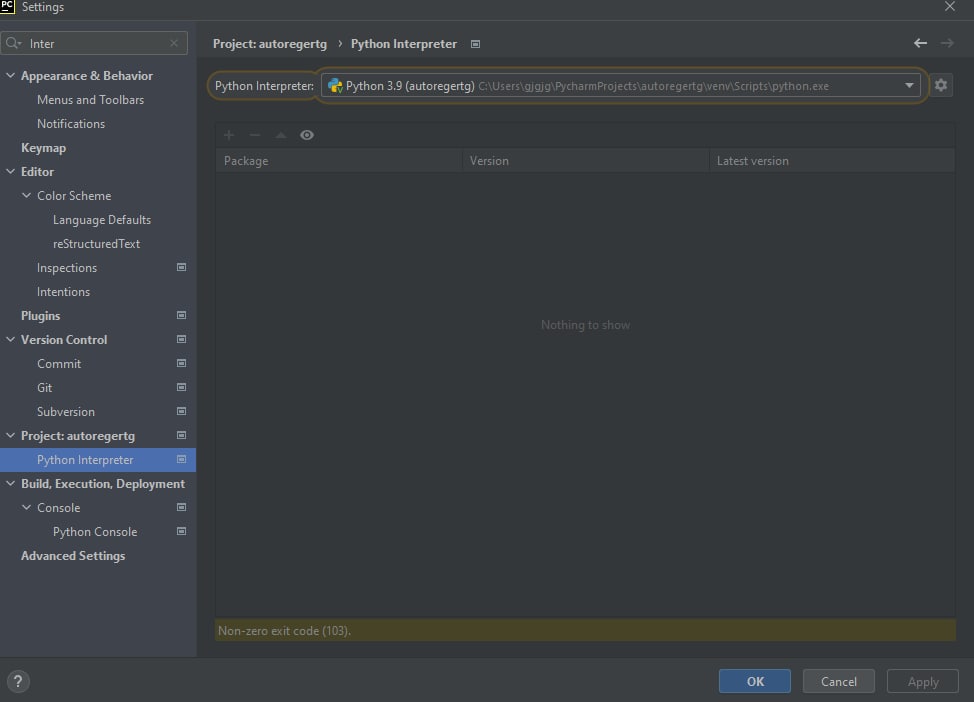Click the Version column header
The width and height of the screenshot is (974, 702).
[x=586, y=160]
